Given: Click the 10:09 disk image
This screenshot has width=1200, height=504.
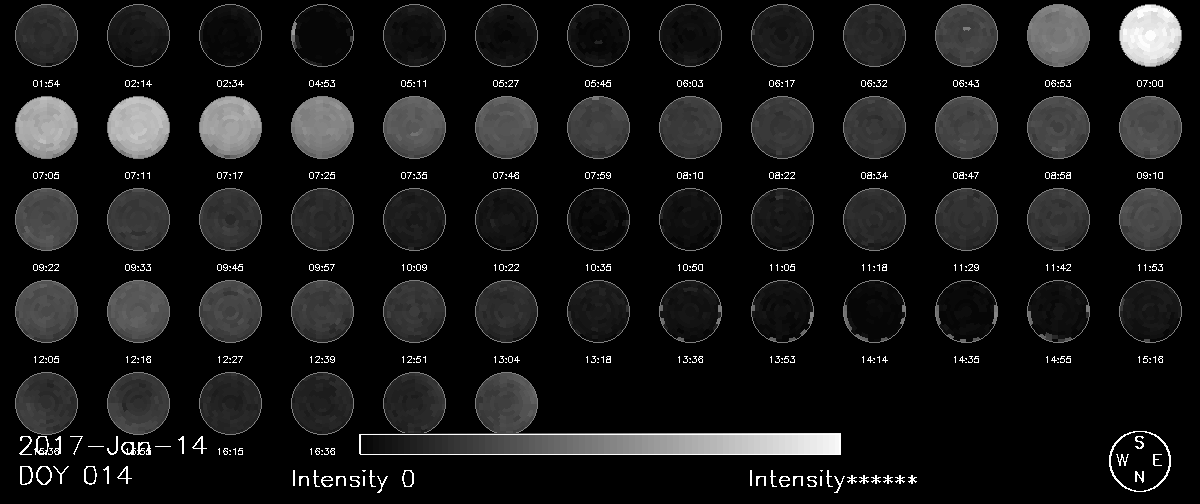Looking at the screenshot, I should pyautogui.click(x=414, y=219).
